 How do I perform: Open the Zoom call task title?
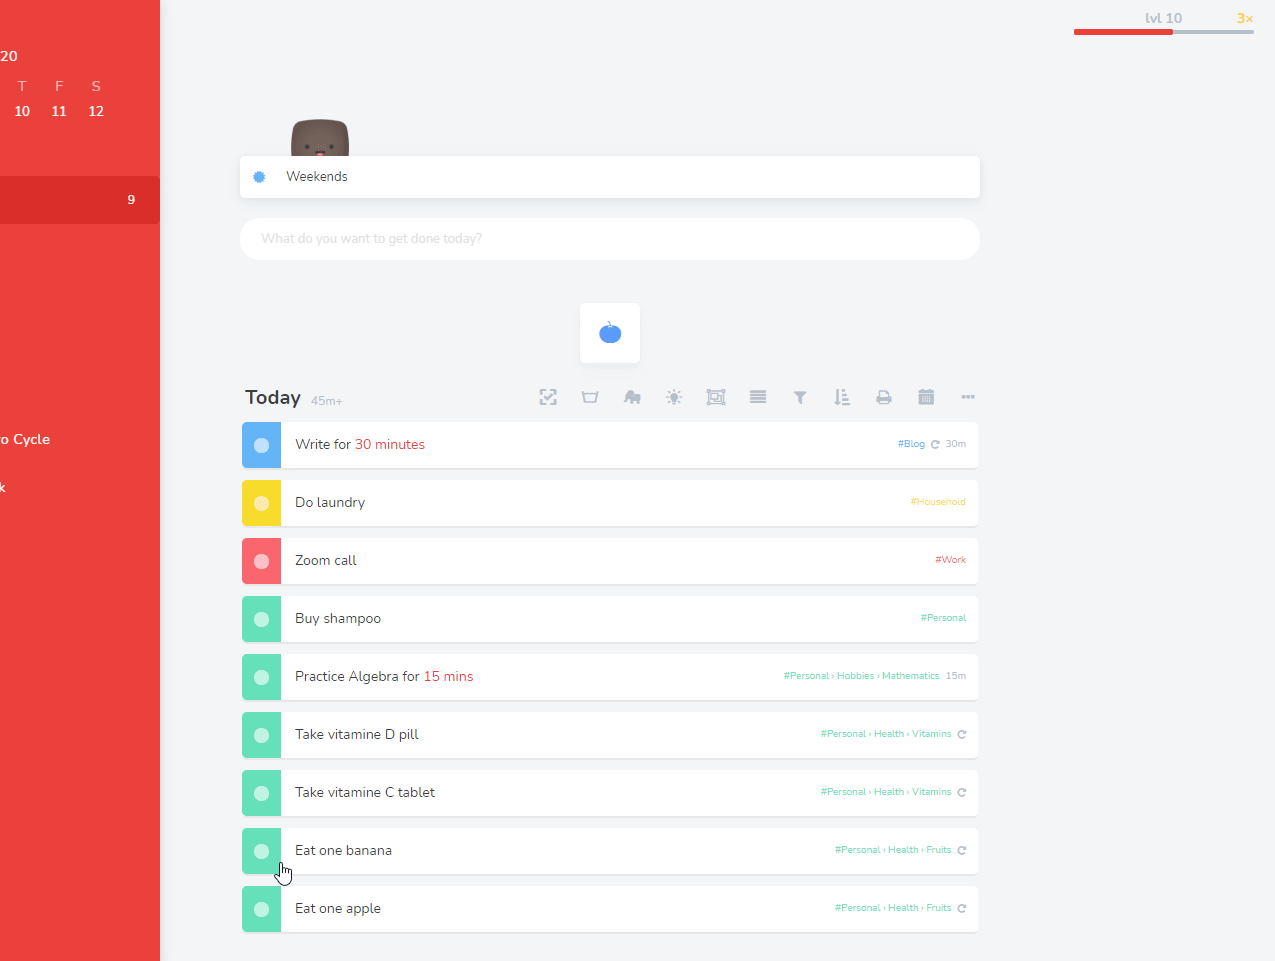[326, 560]
